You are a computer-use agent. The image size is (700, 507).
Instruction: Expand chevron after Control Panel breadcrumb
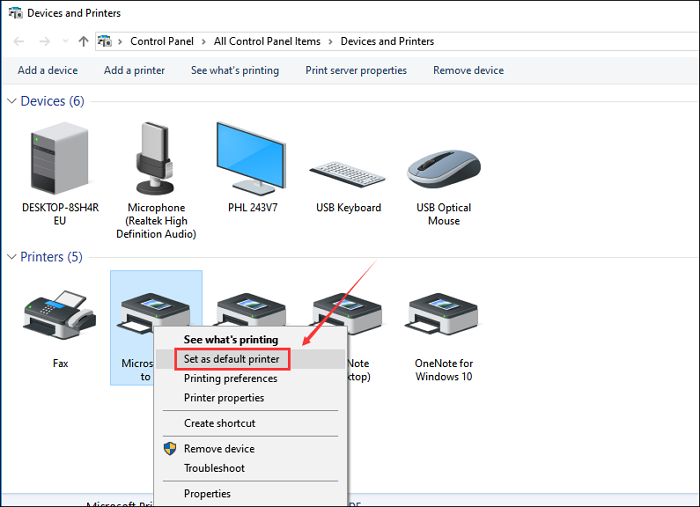click(x=204, y=42)
